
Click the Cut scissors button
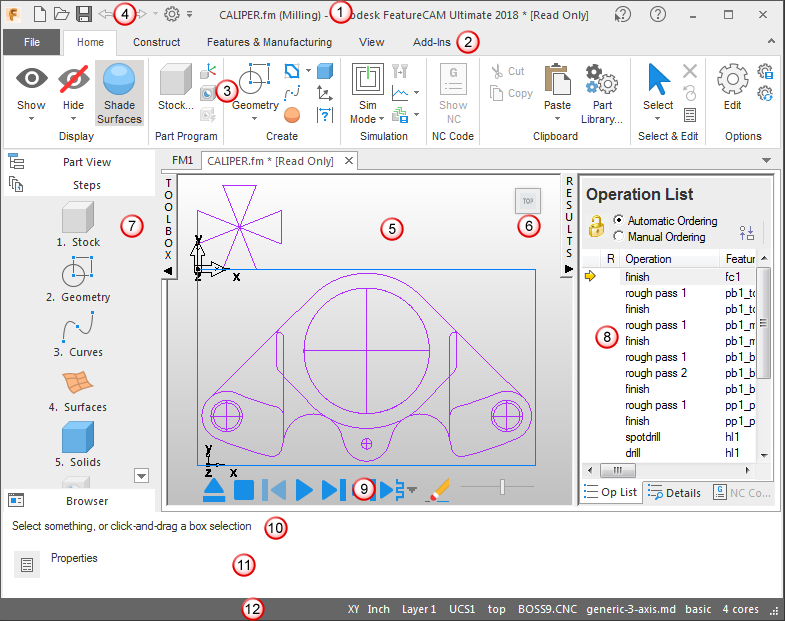[508, 71]
